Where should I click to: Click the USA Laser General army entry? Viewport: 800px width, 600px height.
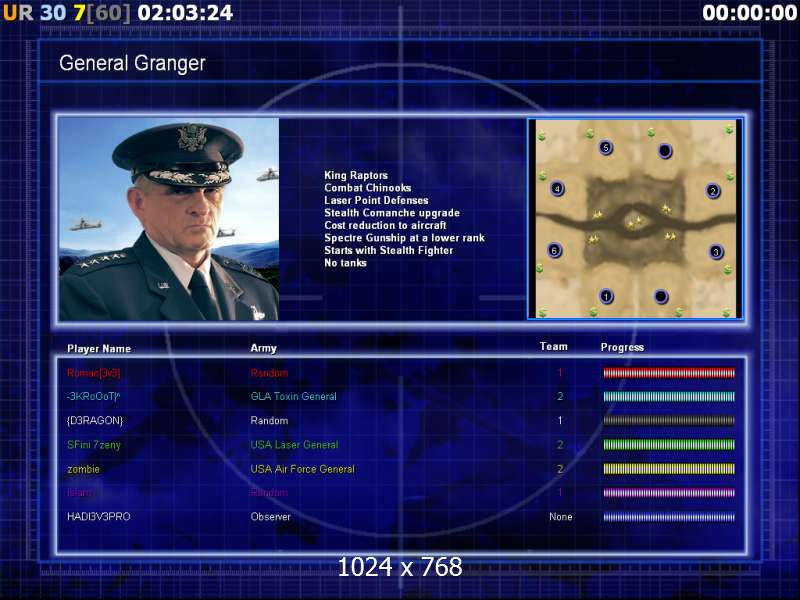point(294,444)
